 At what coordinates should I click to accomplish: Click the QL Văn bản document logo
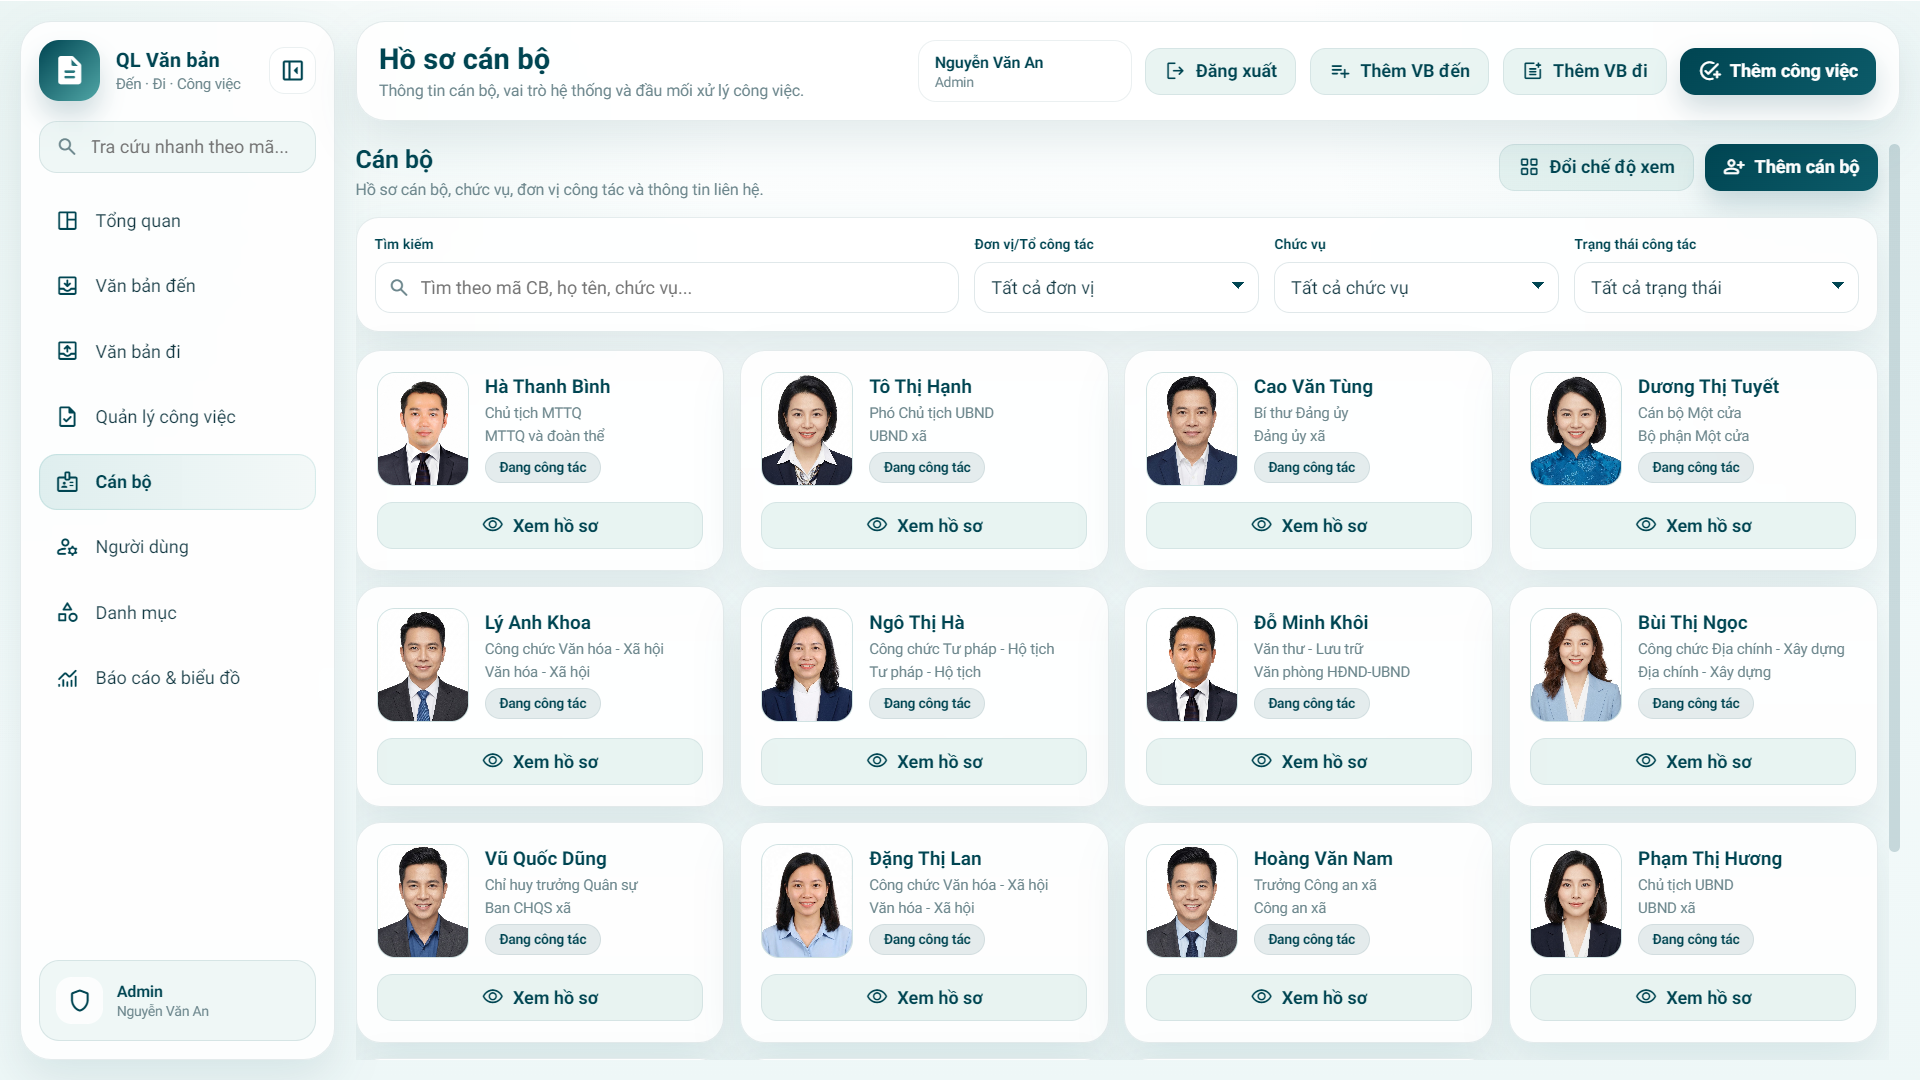[x=69, y=71]
